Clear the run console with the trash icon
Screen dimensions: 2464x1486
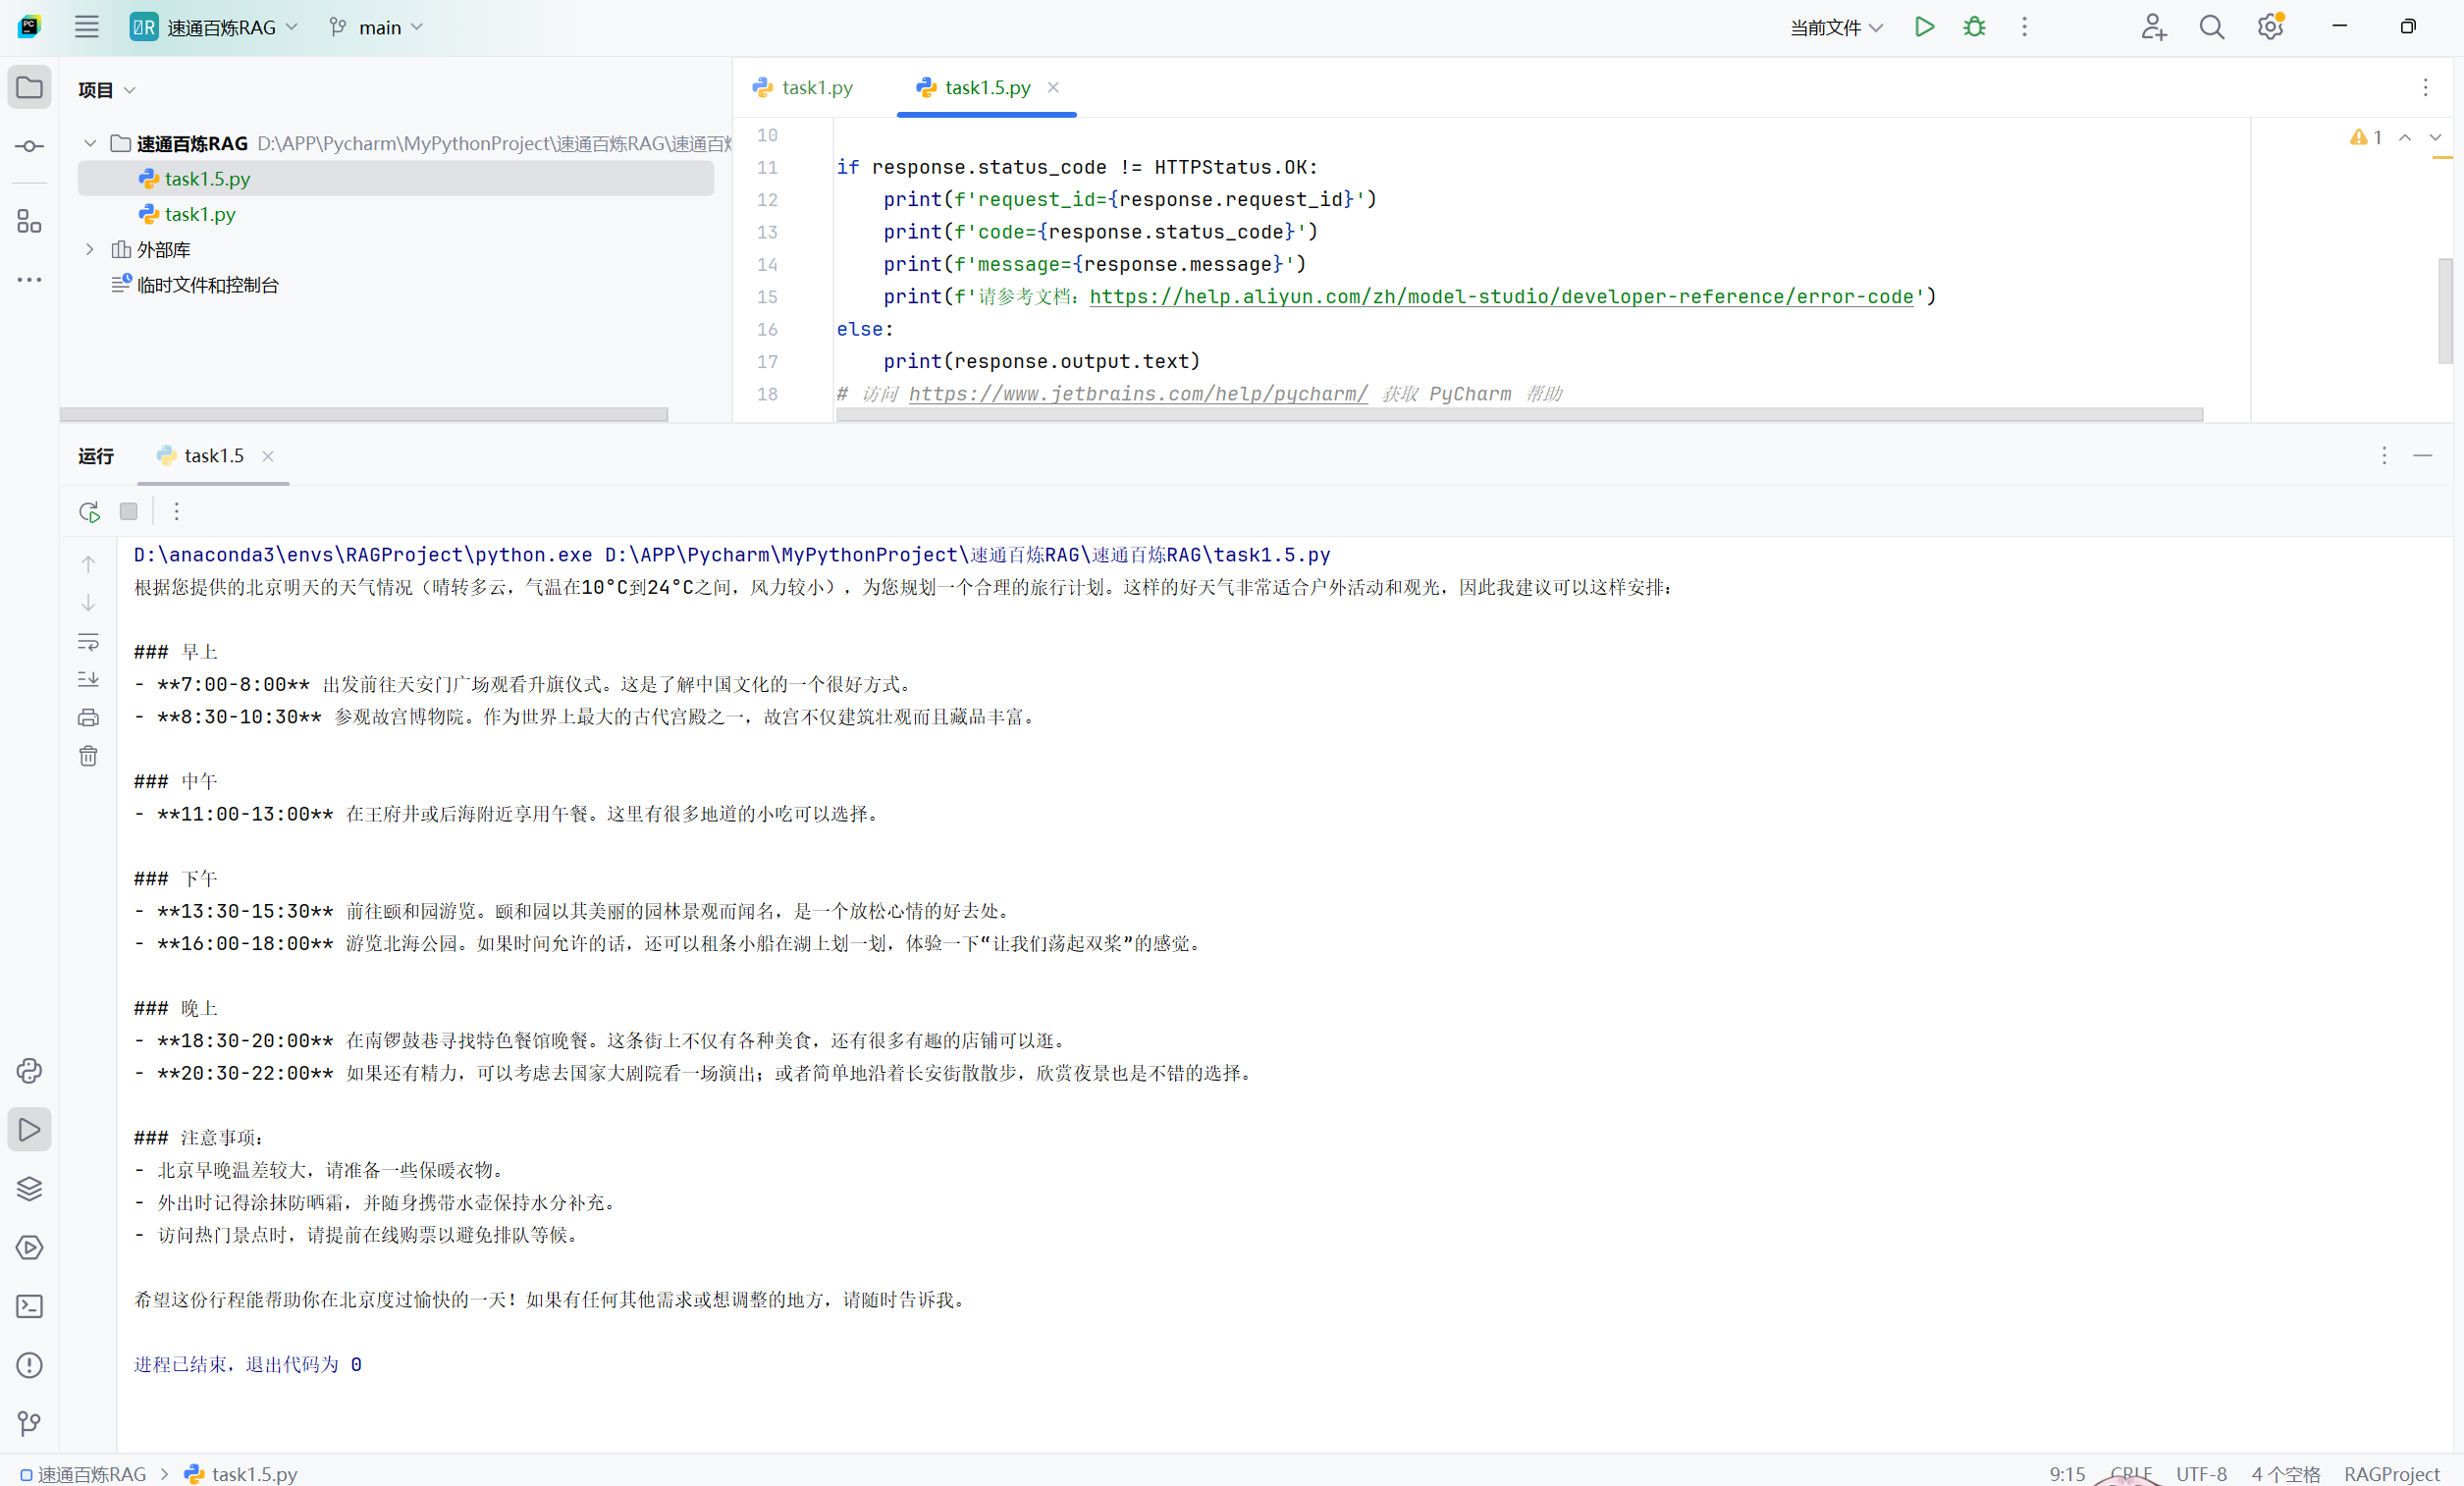(88, 756)
